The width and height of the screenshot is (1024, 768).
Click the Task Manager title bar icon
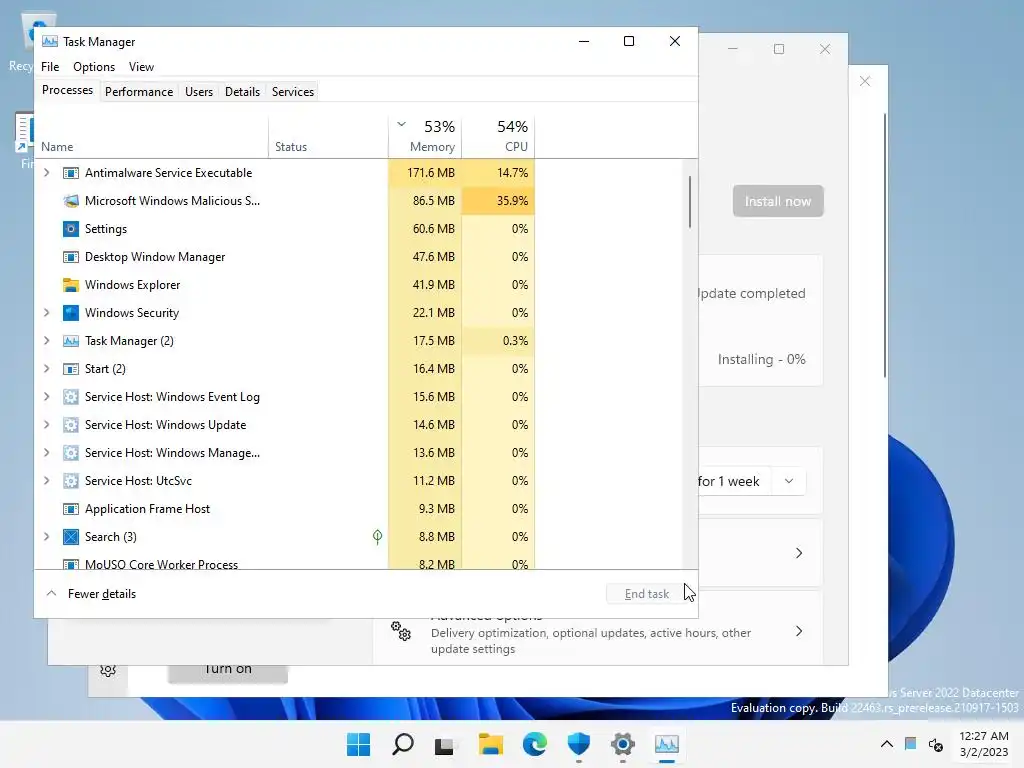coord(50,41)
